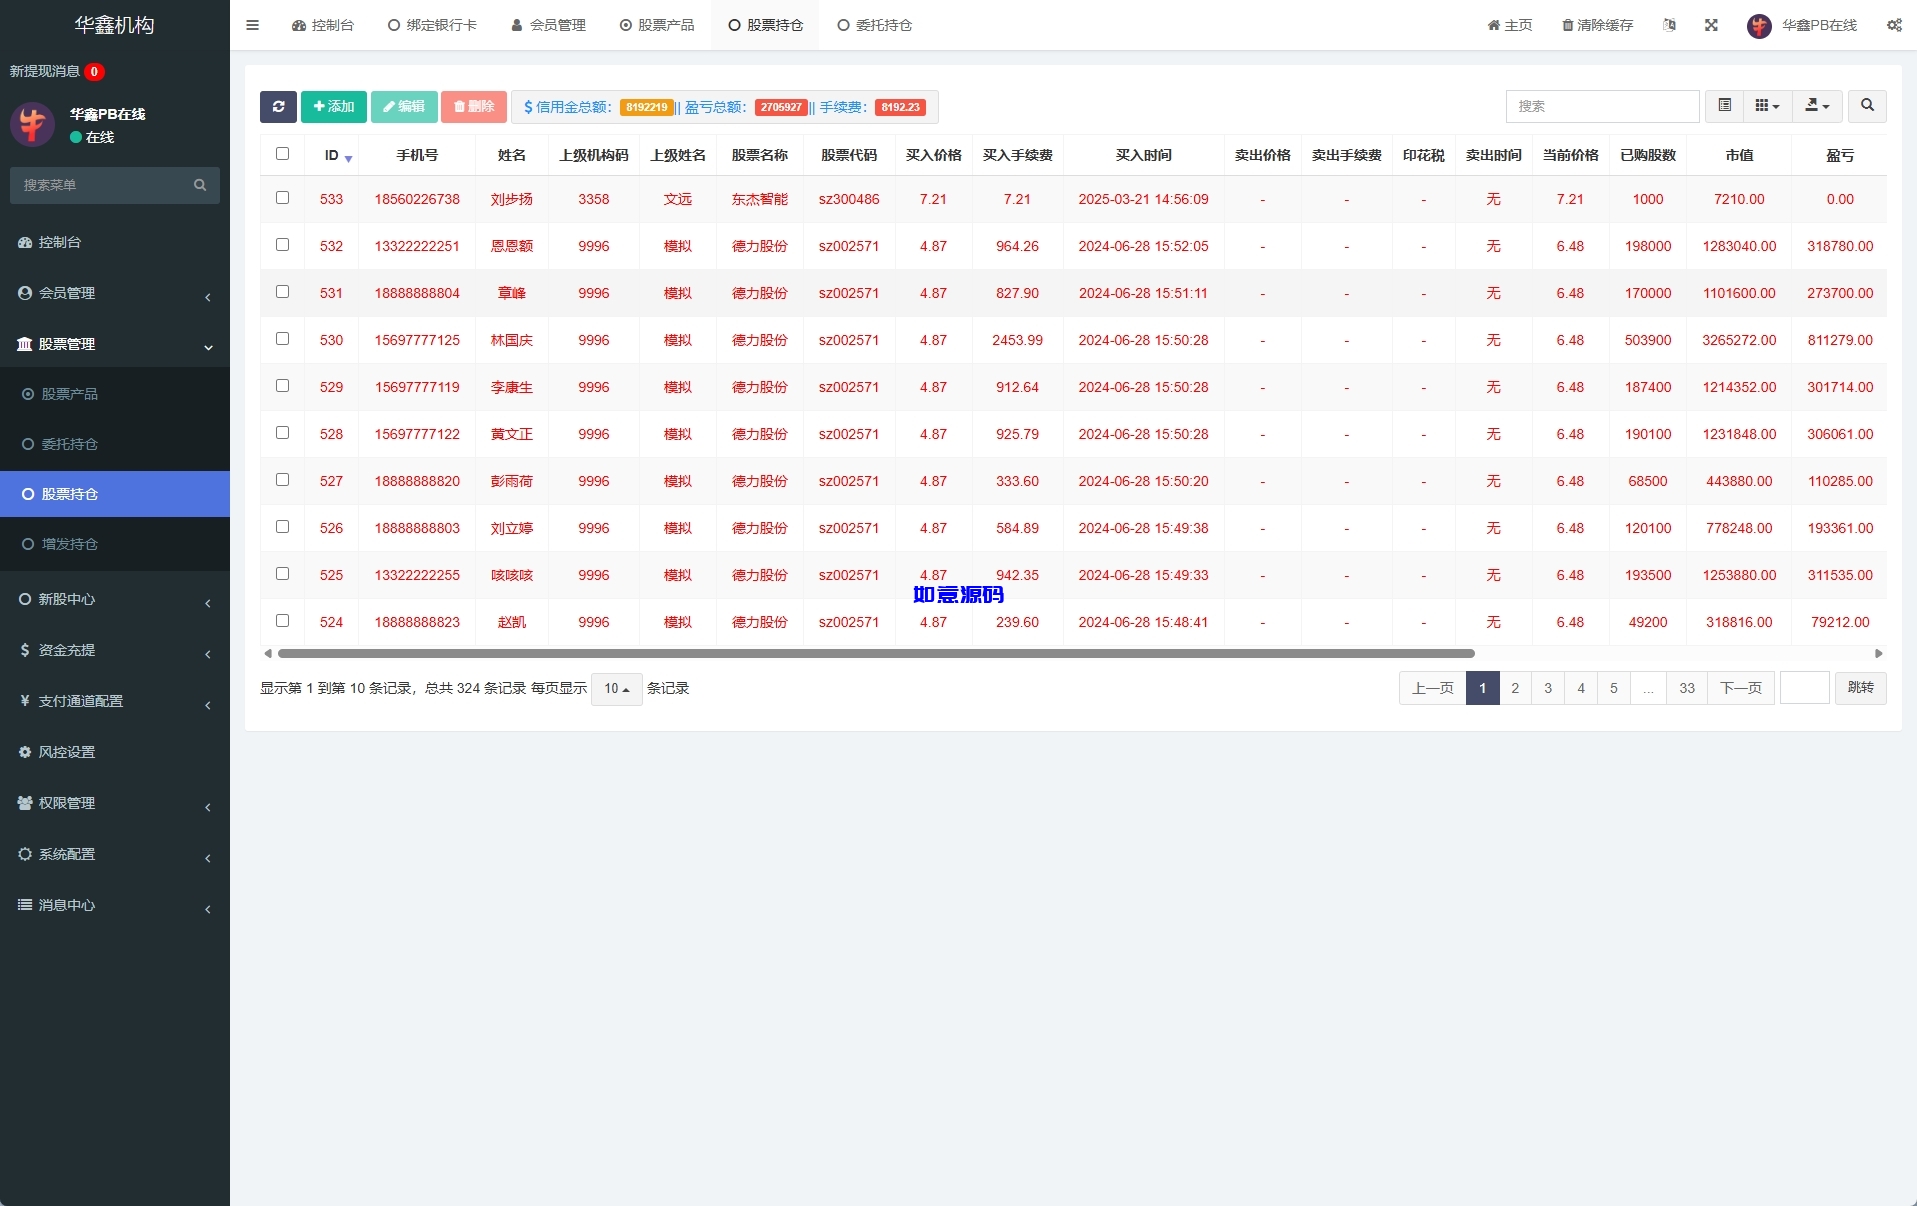The height and width of the screenshot is (1206, 1917).
Task: Click the 删除 delete button
Action: tap(474, 107)
